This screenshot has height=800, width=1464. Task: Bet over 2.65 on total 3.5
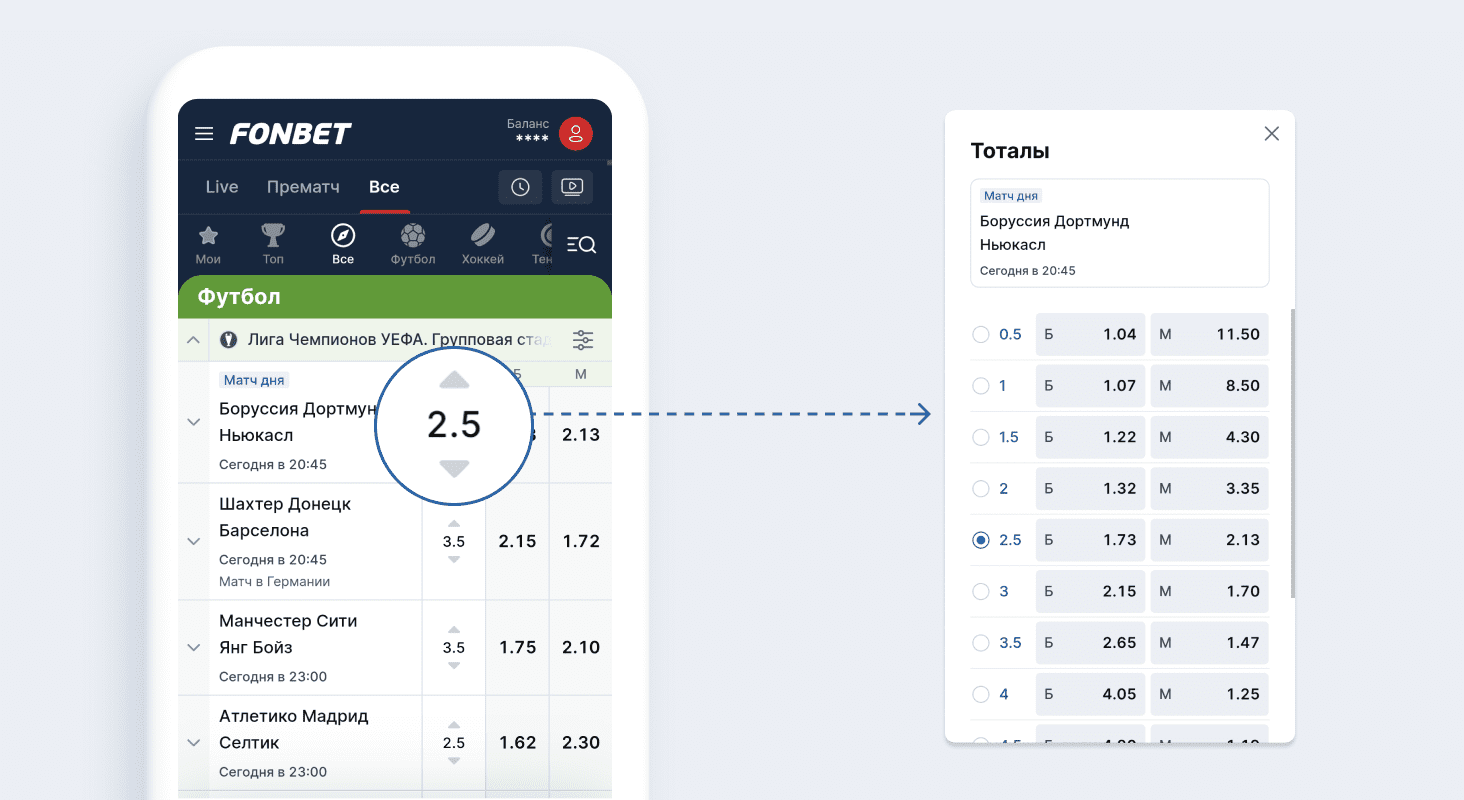click(x=1090, y=643)
